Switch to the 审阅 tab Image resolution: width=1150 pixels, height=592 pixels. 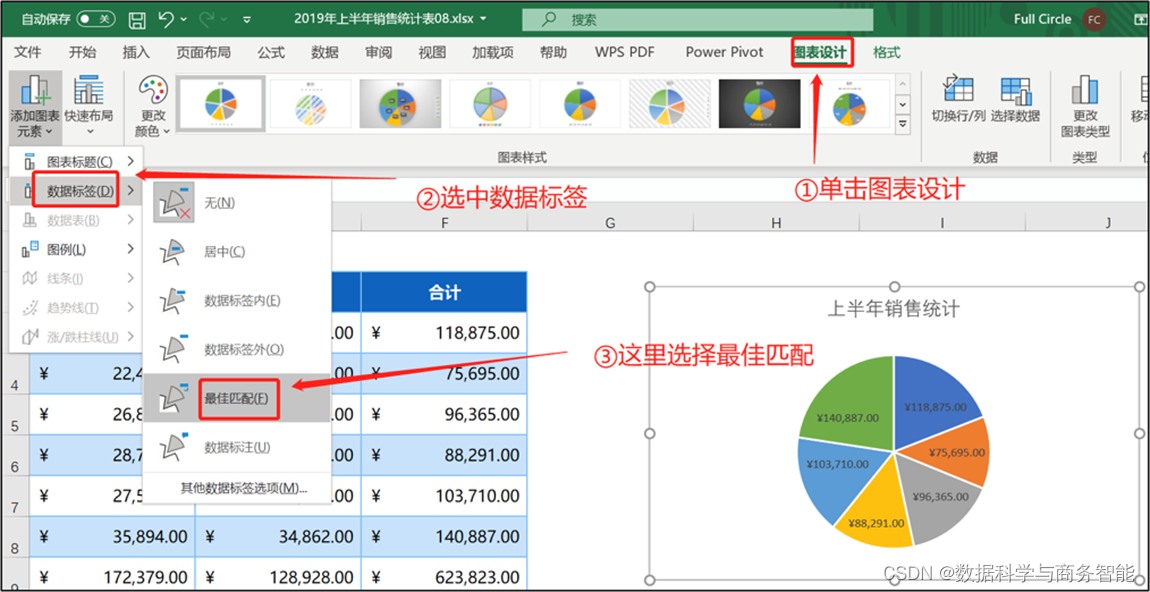tap(378, 52)
